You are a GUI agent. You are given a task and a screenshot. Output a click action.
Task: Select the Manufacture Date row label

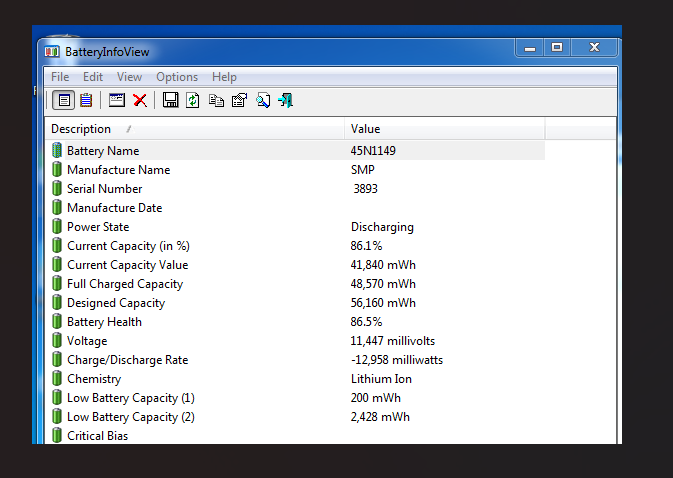tap(115, 208)
